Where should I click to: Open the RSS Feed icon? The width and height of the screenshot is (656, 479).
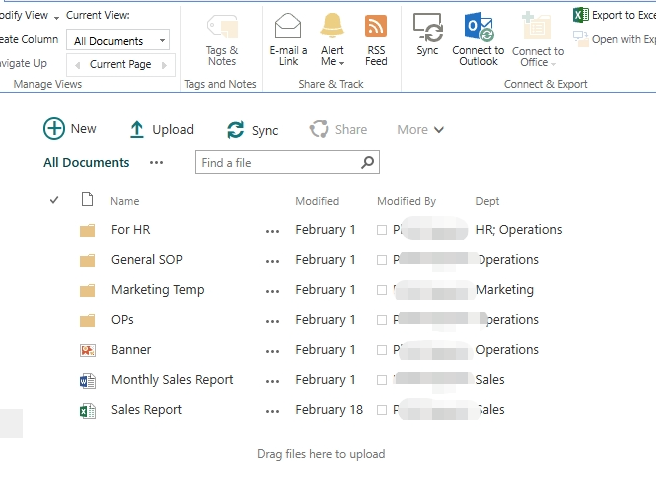(x=376, y=26)
